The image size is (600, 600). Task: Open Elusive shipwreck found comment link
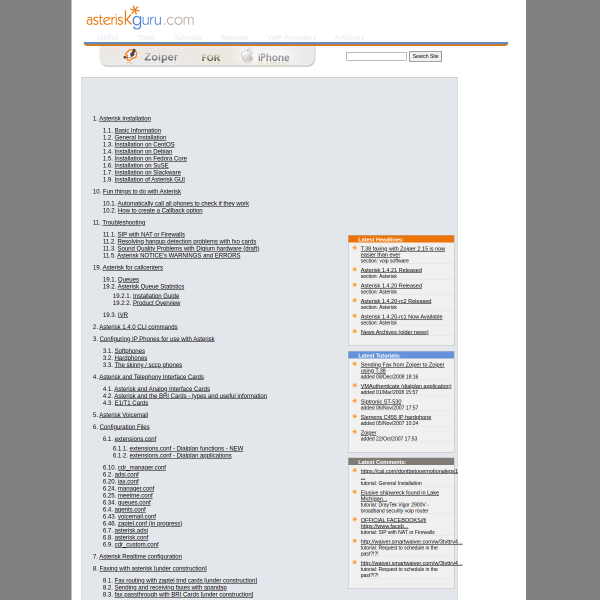(x=400, y=496)
